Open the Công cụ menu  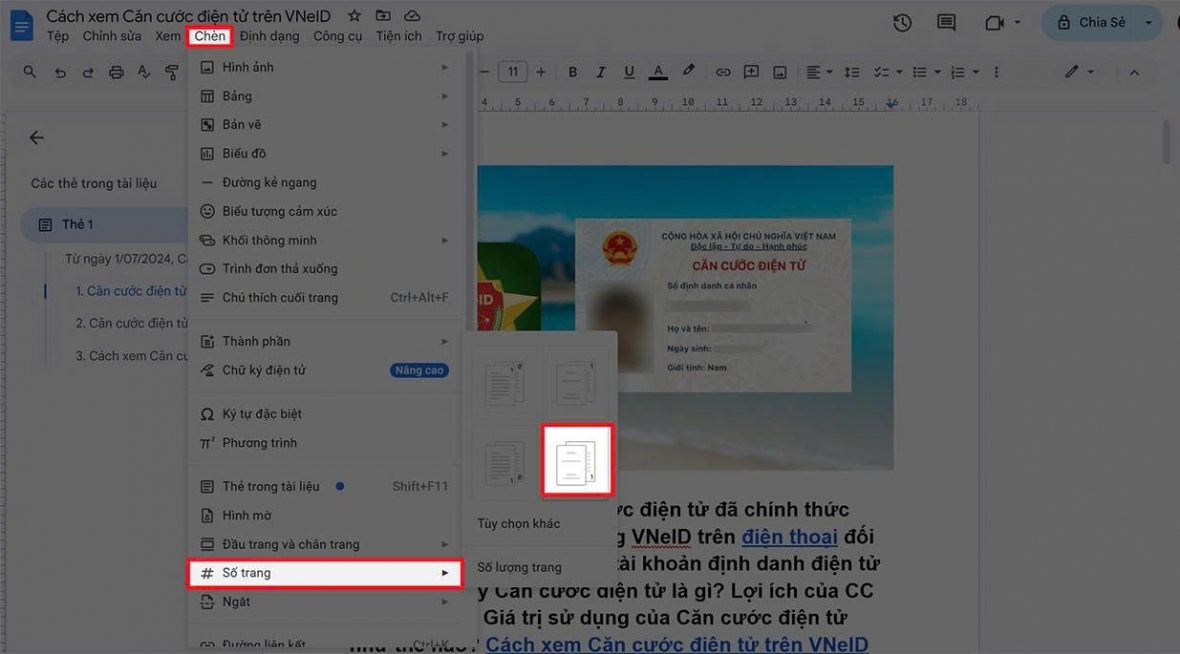pos(337,36)
